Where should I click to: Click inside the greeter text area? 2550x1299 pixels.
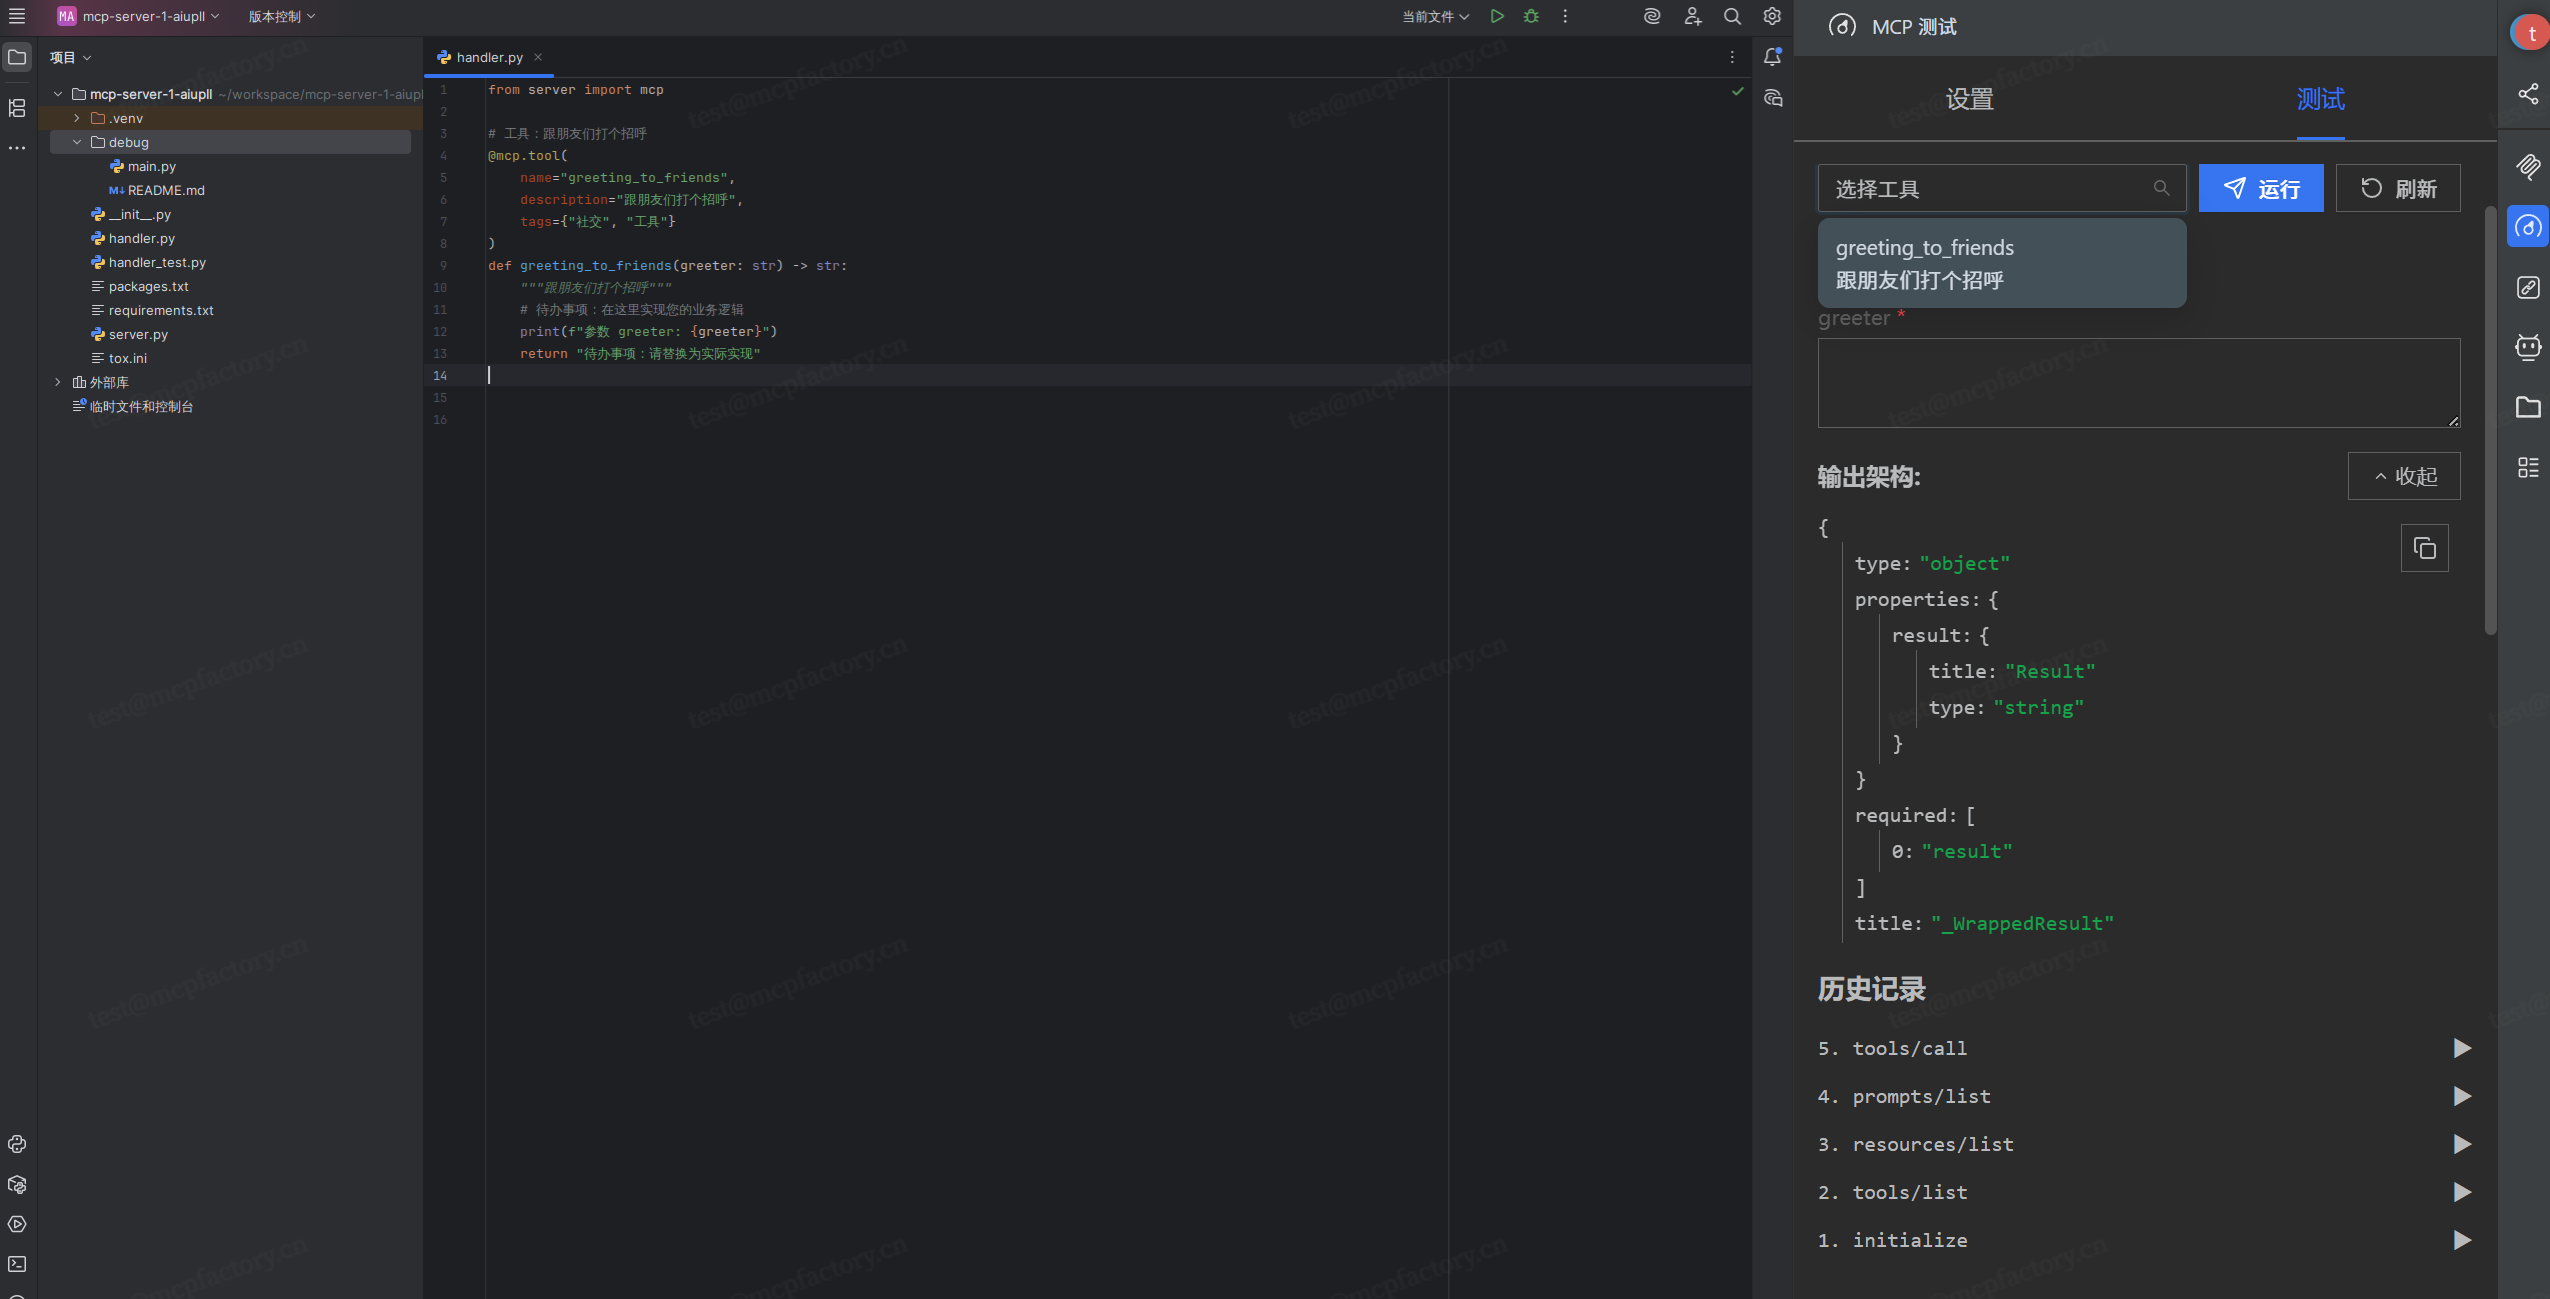point(2138,383)
